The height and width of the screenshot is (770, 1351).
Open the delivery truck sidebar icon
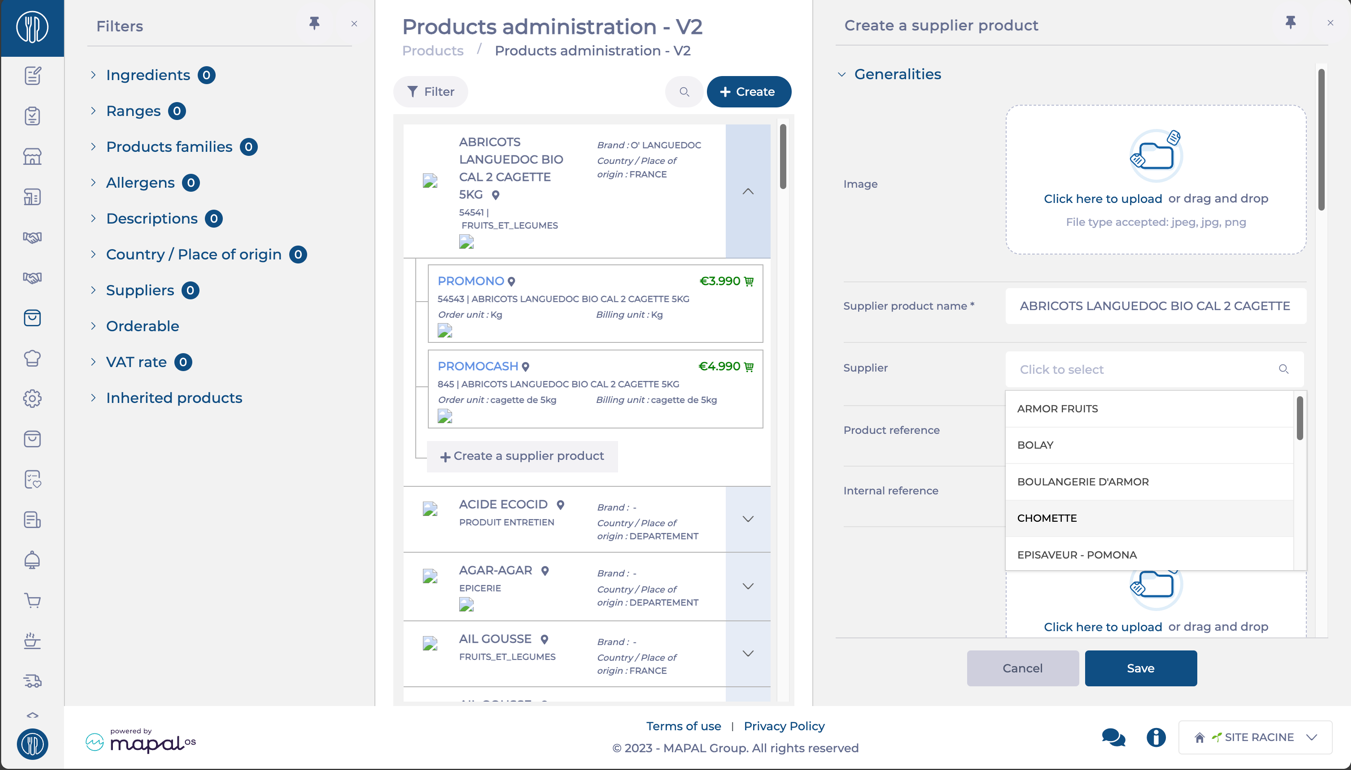click(32, 681)
